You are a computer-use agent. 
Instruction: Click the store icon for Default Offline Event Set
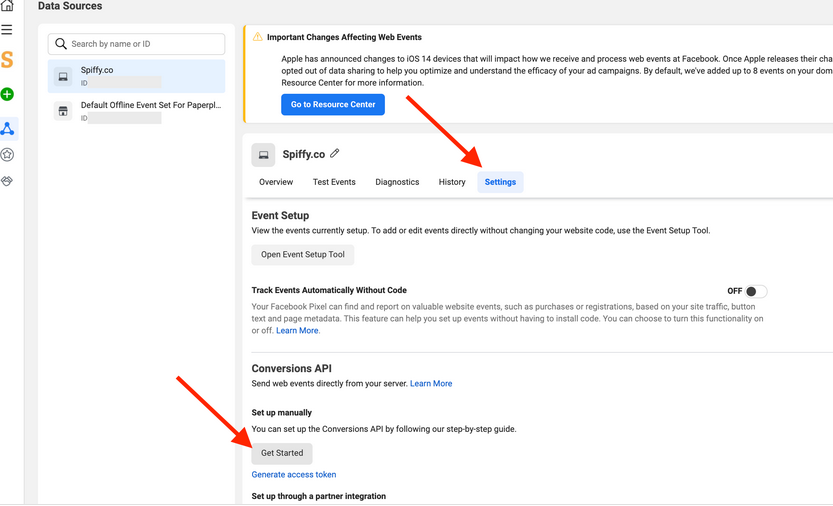point(63,111)
